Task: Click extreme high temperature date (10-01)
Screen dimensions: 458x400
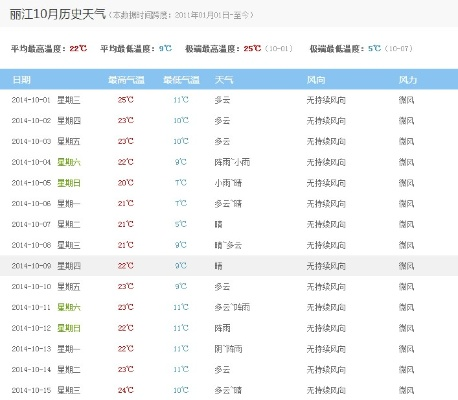Action: pyautogui.click(x=279, y=49)
